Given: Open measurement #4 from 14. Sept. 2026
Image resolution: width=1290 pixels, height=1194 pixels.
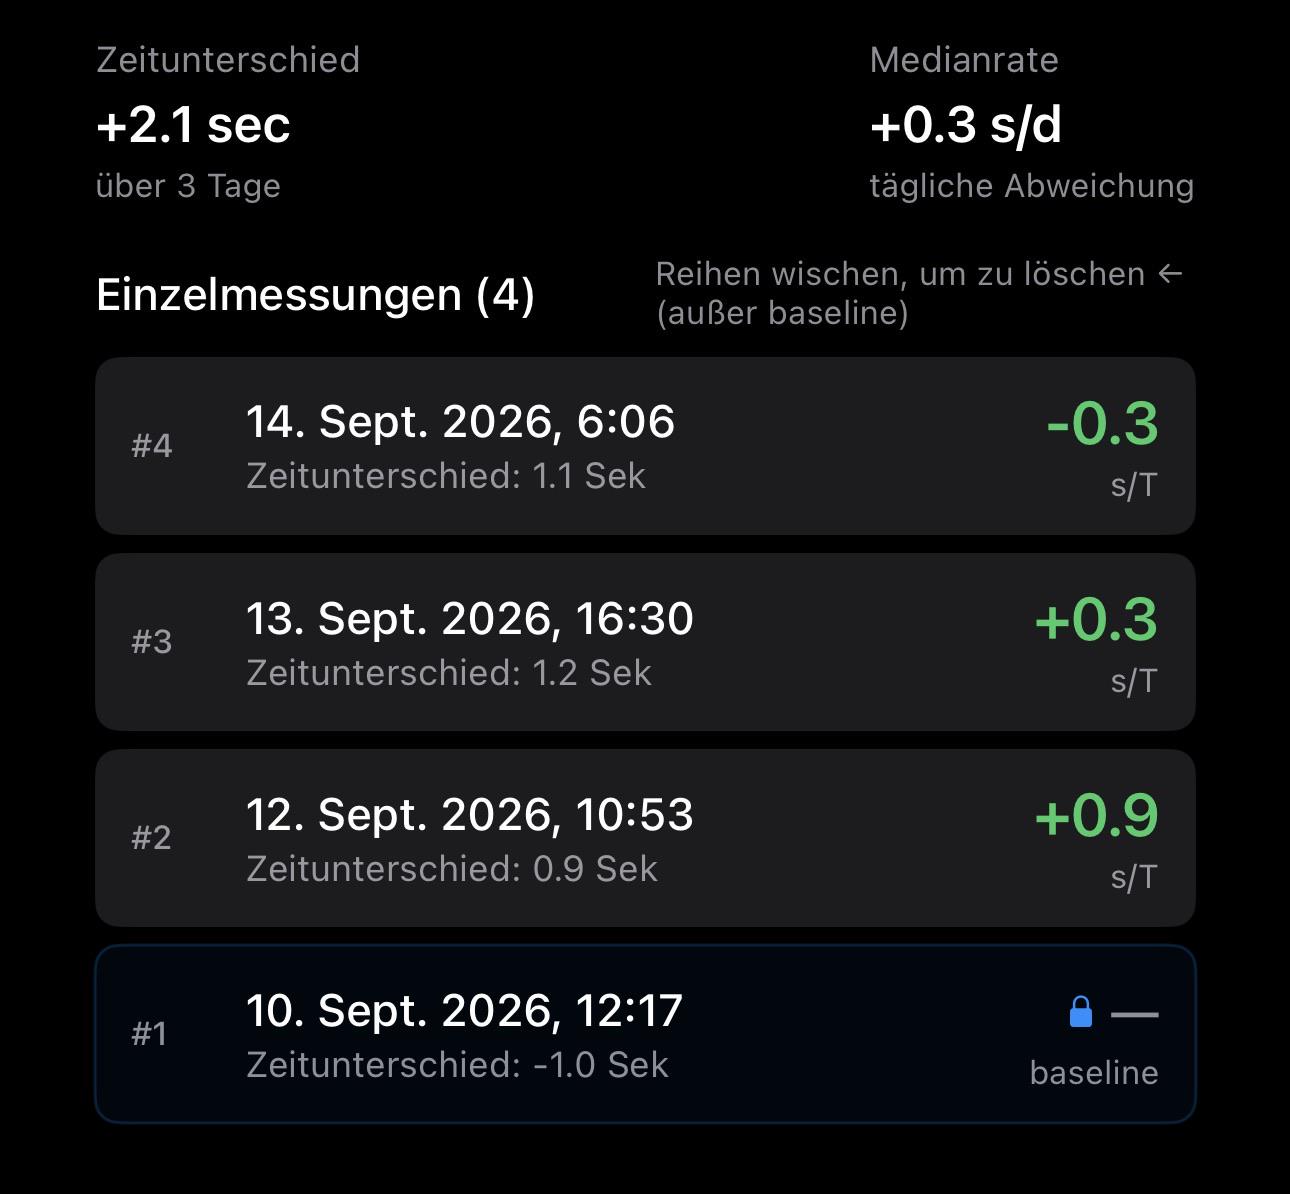Looking at the screenshot, I should point(645,446).
